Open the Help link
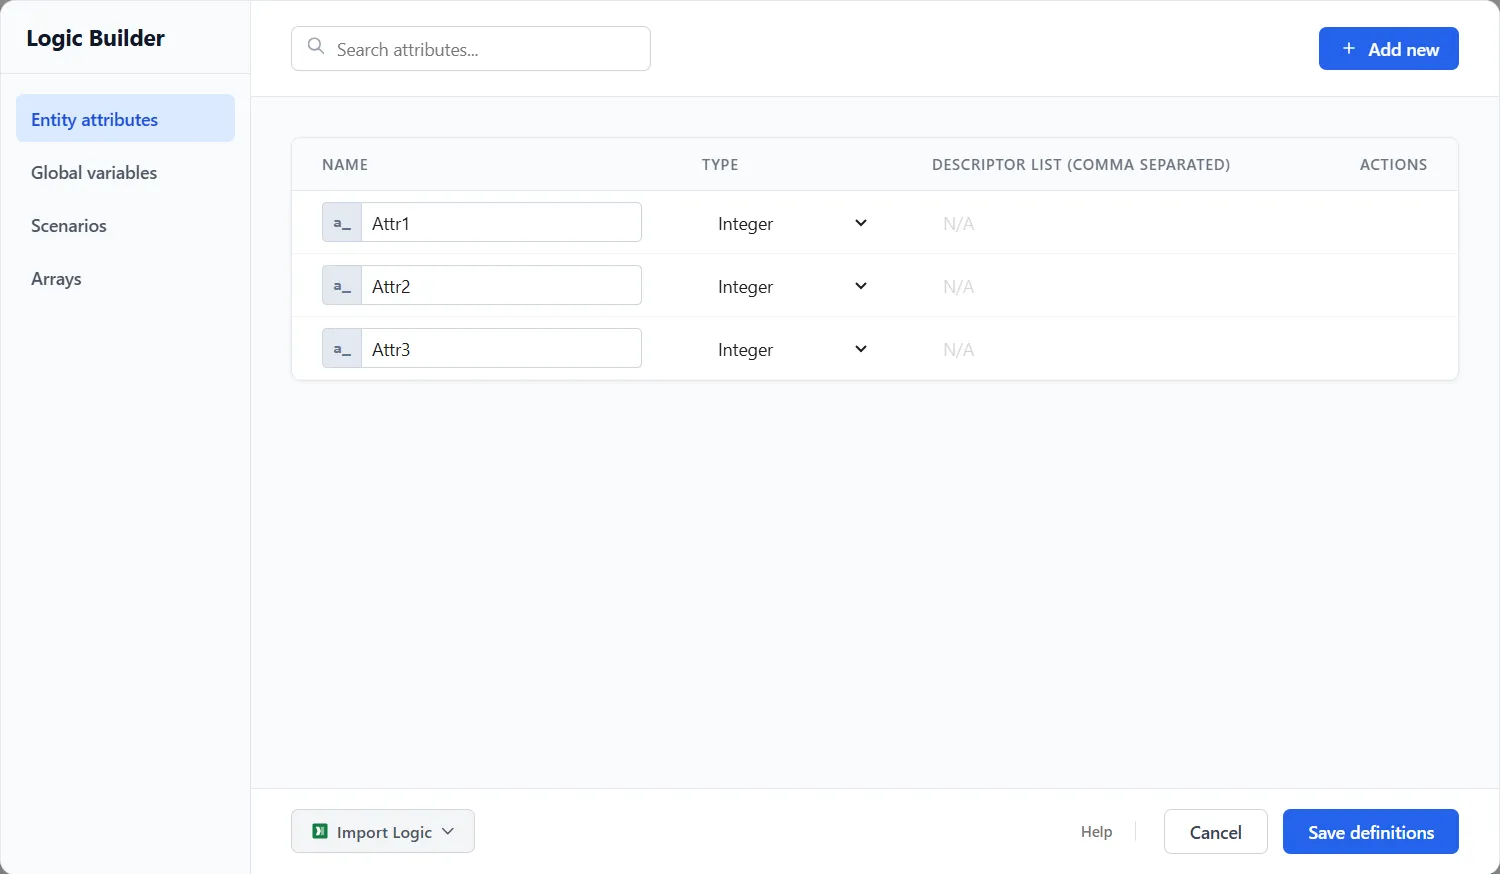This screenshot has width=1500, height=874. (x=1096, y=831)
